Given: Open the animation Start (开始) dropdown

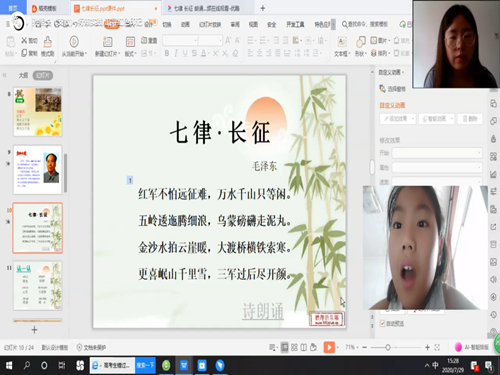Looking at the screenshot, I should [x=437, y=153].
